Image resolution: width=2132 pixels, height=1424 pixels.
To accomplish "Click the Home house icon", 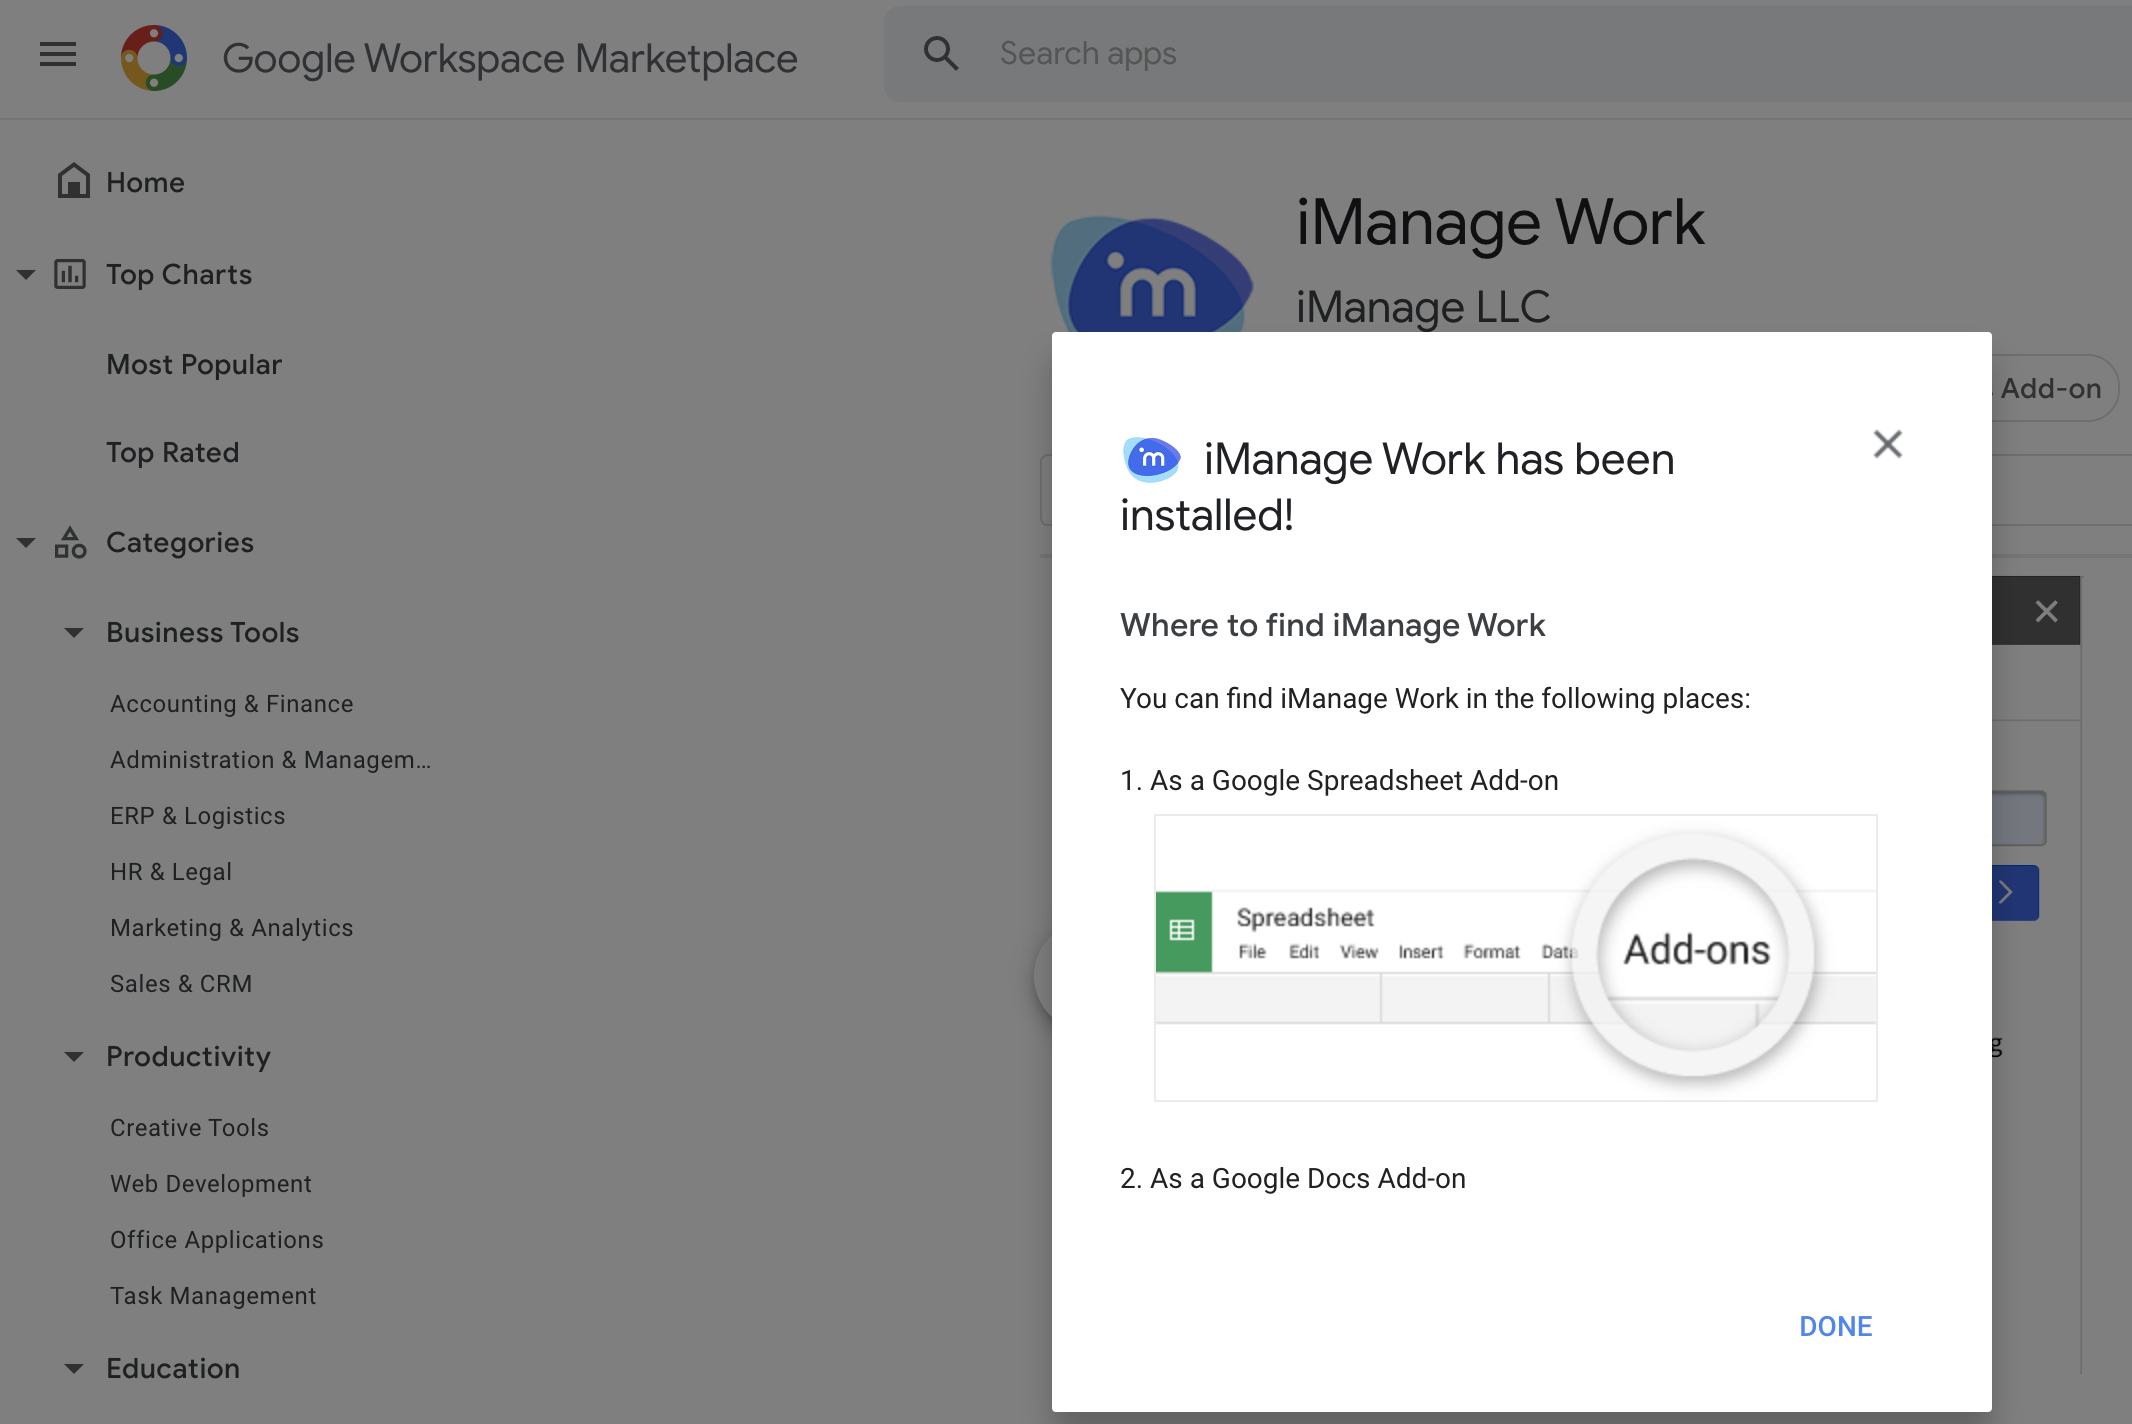I will coord(73,181).
